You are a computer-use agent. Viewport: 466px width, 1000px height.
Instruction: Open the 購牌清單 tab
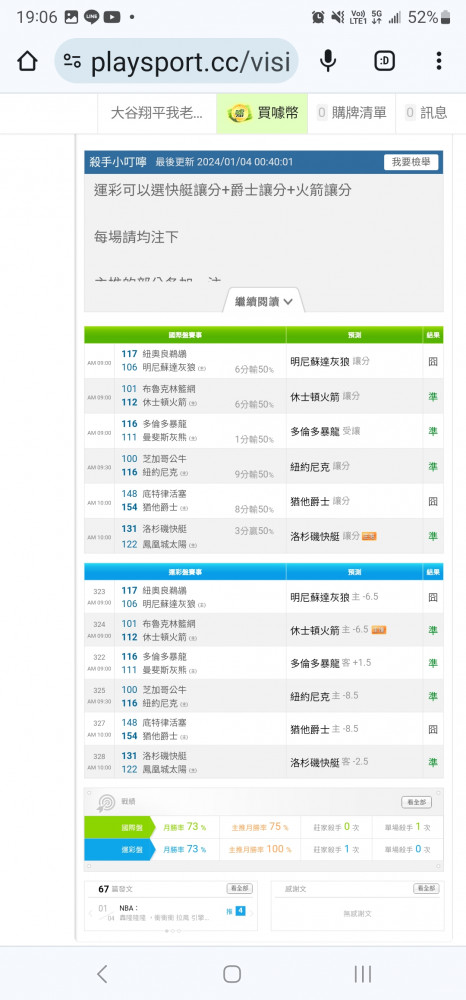click(x=351, y=114)
